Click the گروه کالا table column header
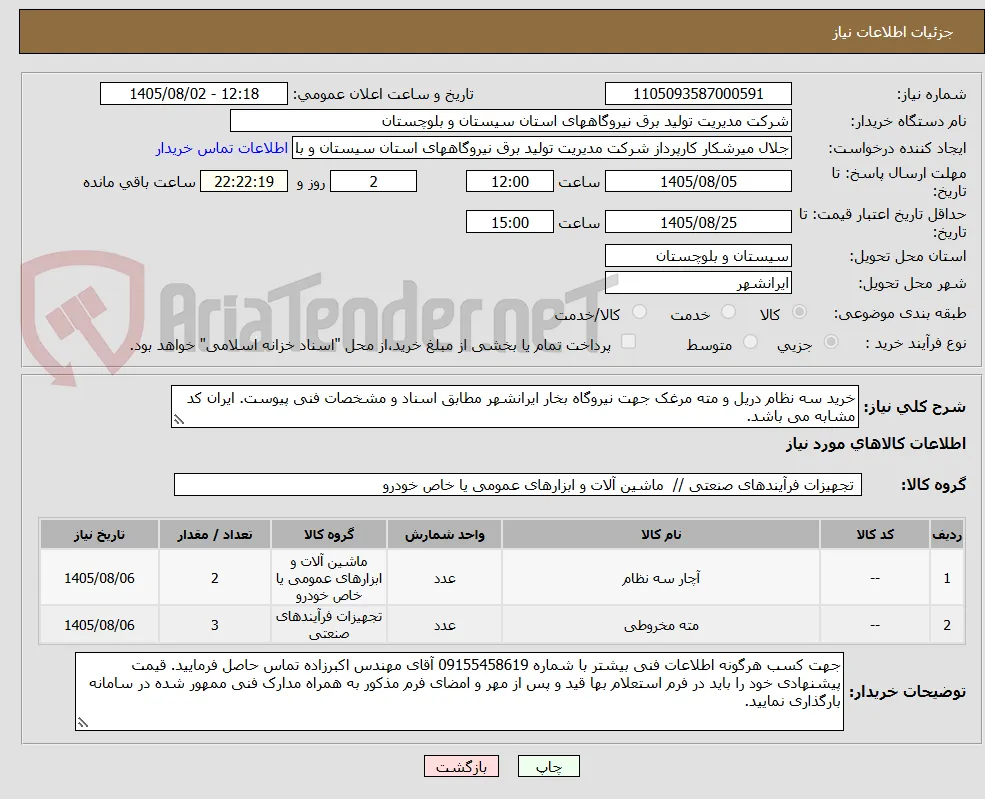 point(329,535)
